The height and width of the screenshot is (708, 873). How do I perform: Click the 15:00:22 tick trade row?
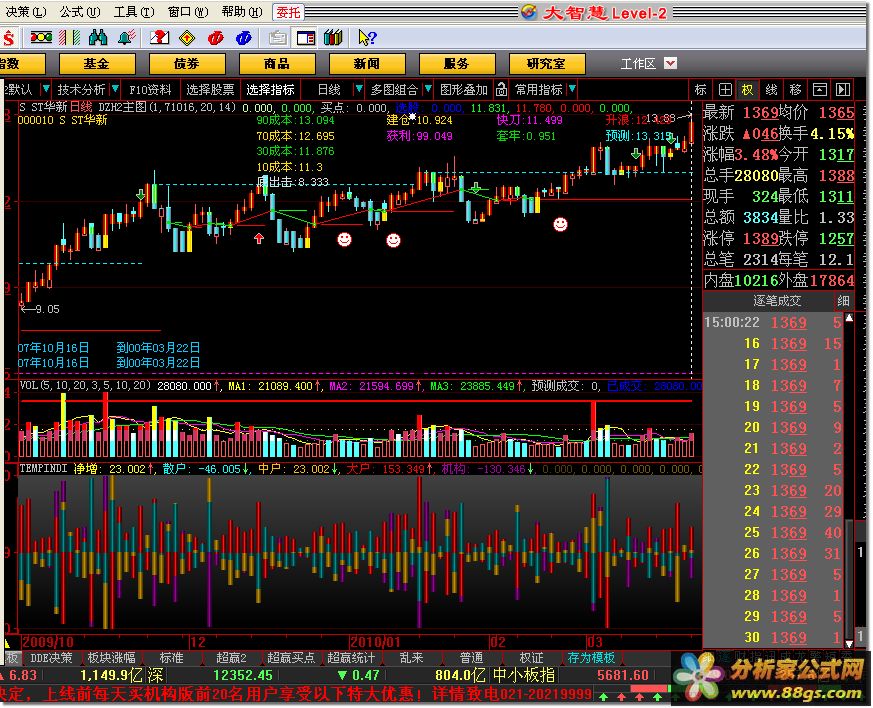coord(773,322)
